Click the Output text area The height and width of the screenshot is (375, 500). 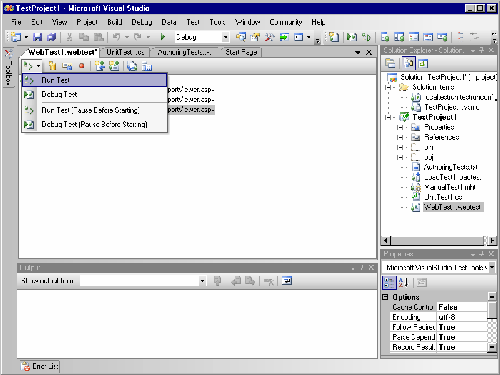pyautogui.click(x=197, y=323)
